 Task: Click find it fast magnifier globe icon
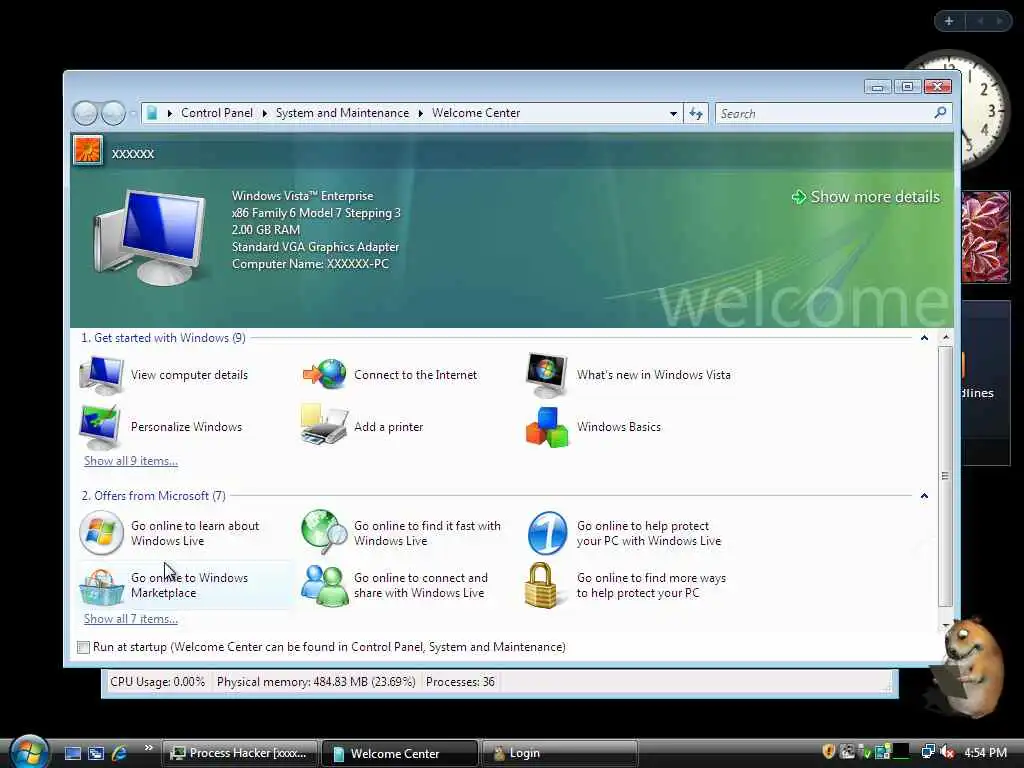point(325,532)
